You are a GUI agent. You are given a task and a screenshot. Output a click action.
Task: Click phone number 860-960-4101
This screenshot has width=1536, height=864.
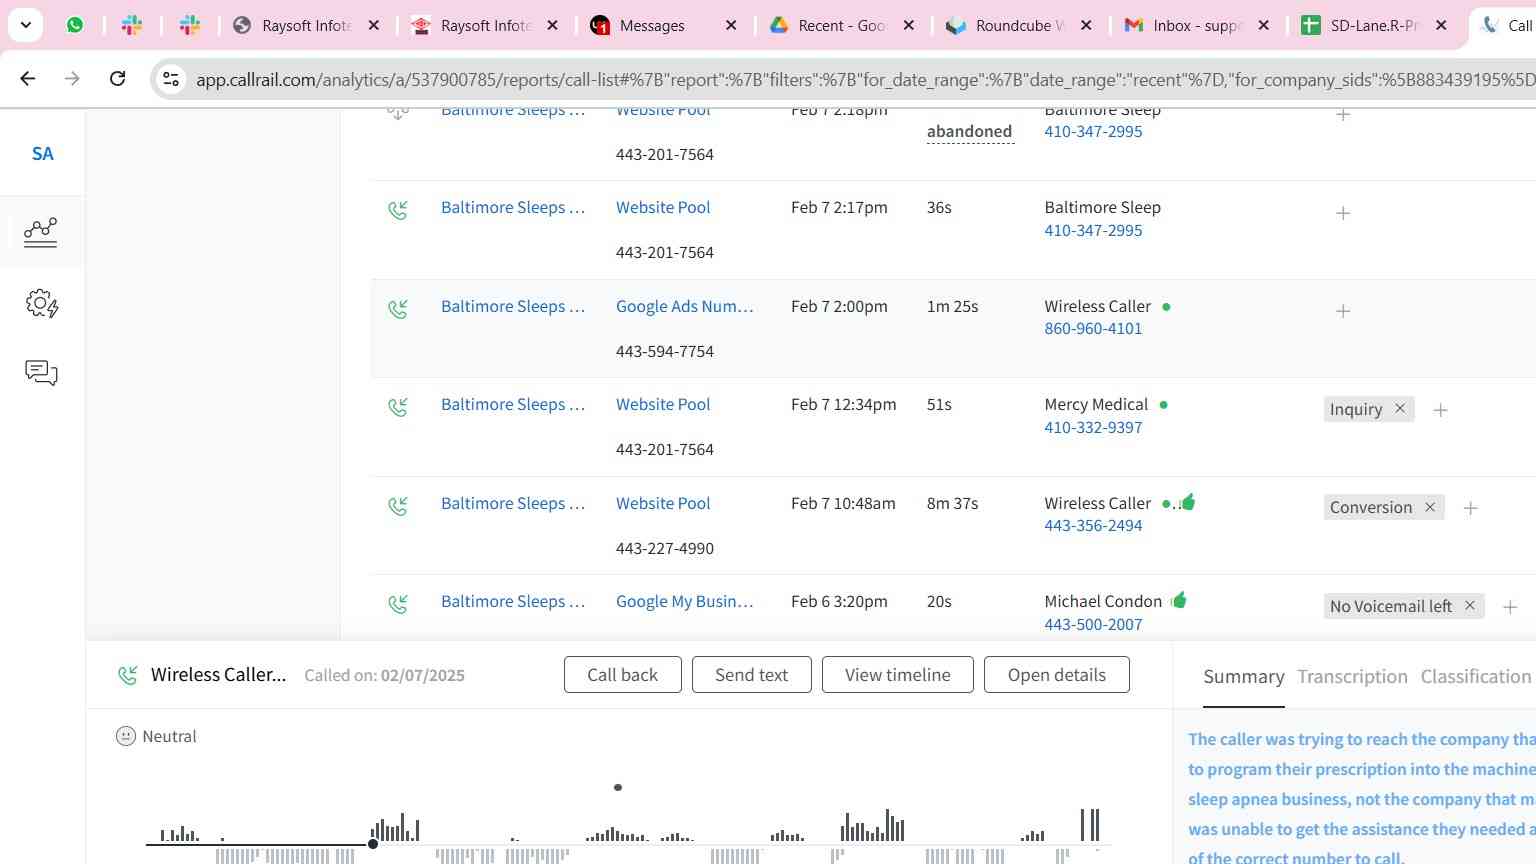1093,328
